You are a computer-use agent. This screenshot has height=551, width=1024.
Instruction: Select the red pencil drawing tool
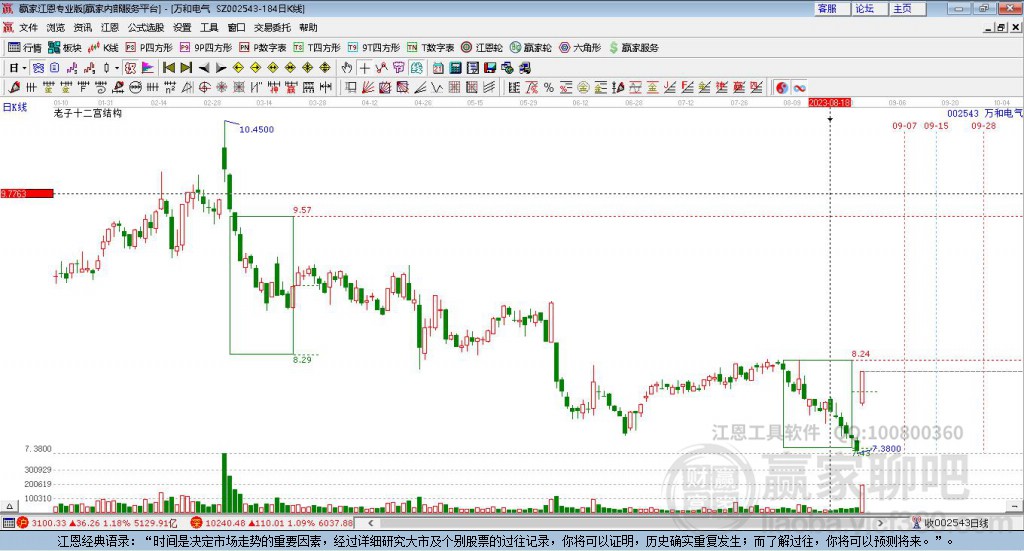coord(14,87)
